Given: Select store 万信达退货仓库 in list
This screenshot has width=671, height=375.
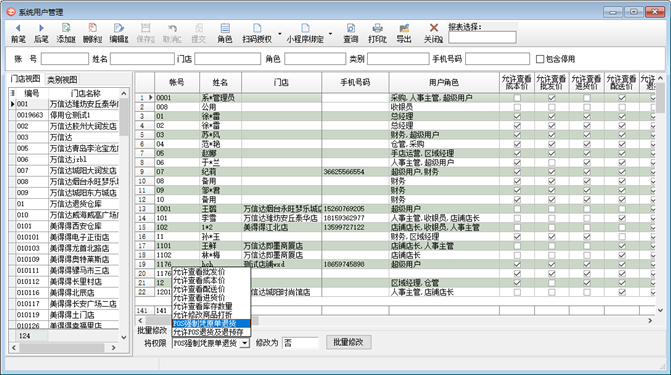Looking at the screenshot, I should pos(68,204).
